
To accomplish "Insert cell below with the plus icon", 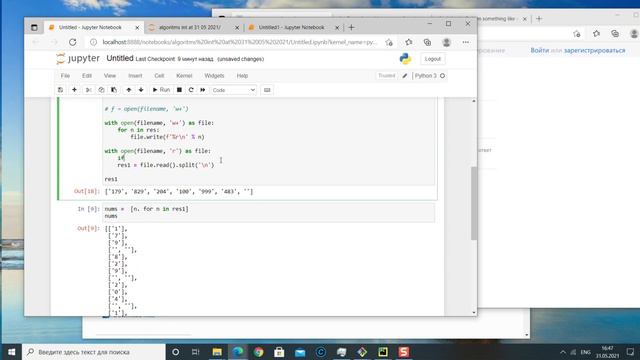I will (74, 90).
